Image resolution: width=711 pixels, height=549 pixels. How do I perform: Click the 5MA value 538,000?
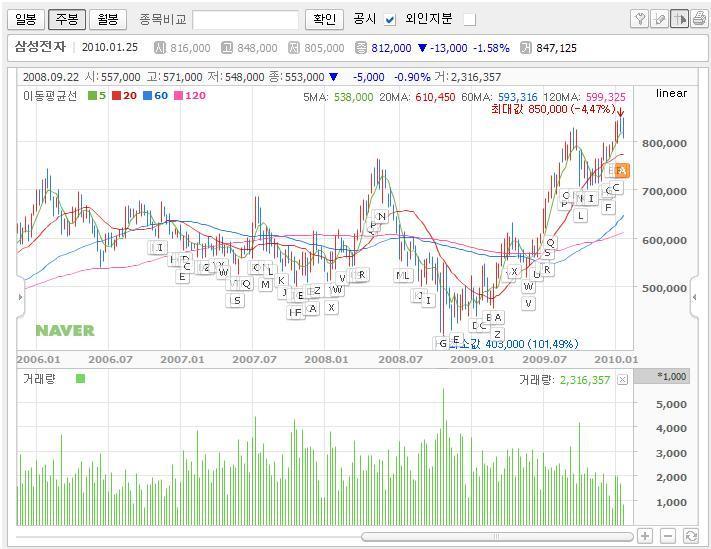pos(354,97)
